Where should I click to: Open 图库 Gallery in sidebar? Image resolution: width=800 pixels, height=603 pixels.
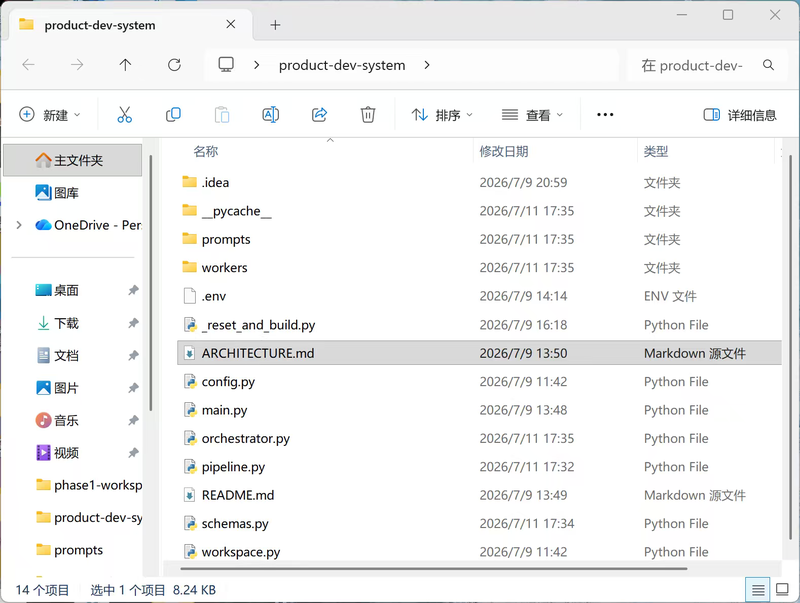57,193
